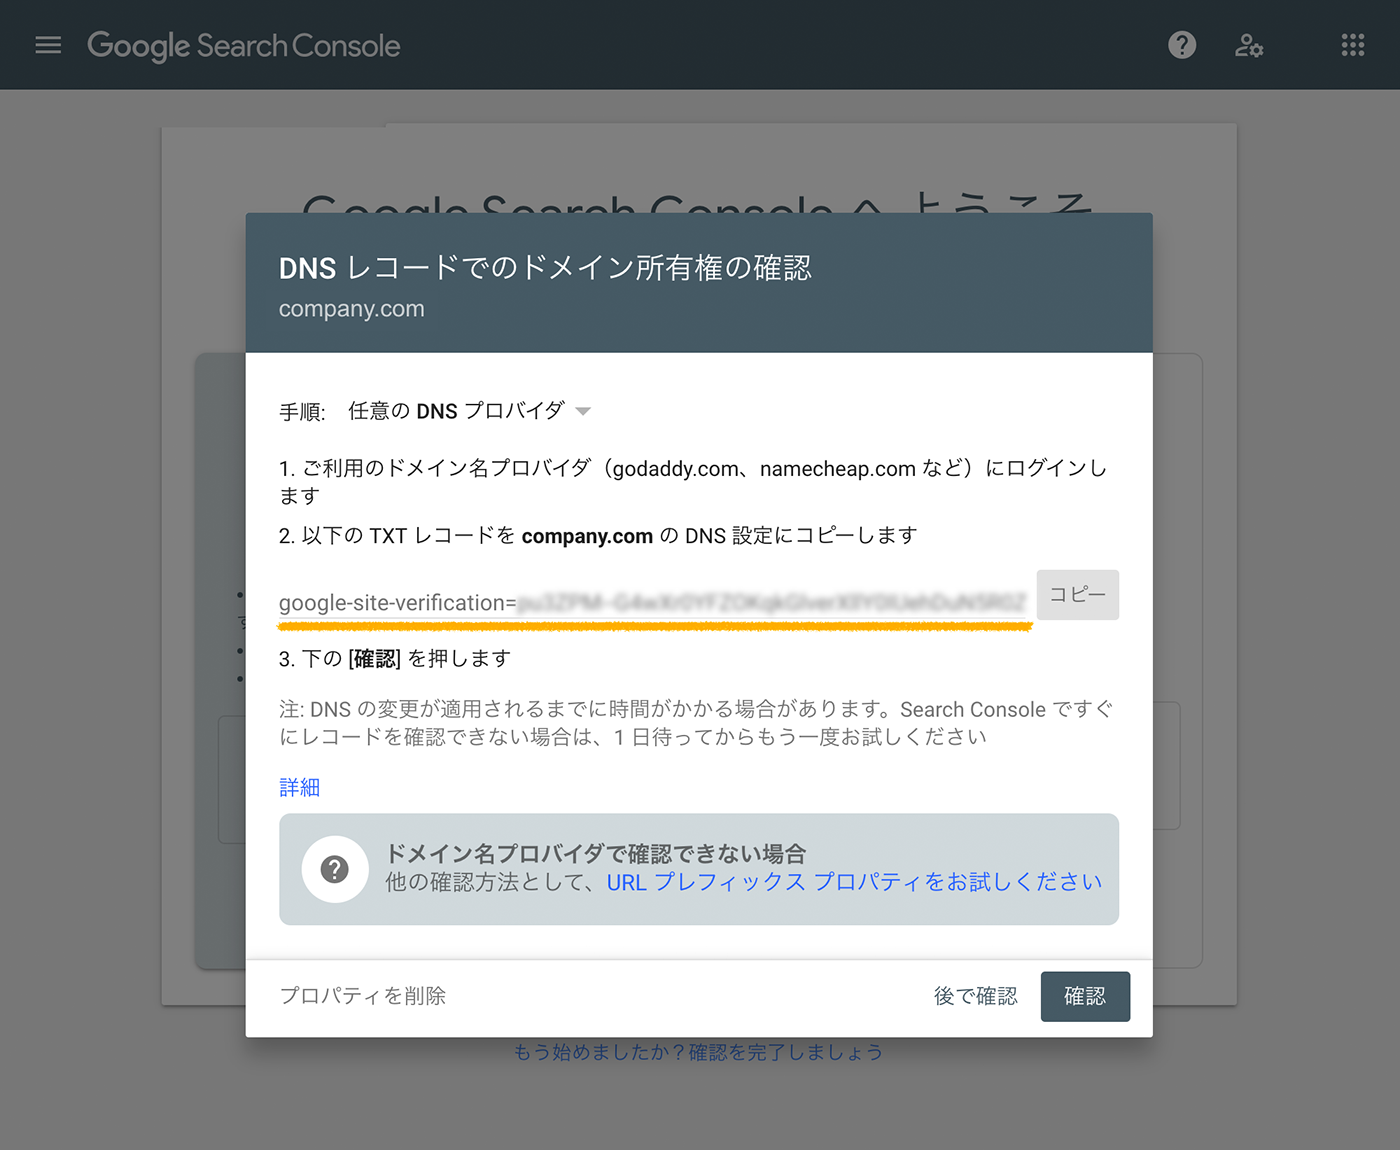The image size is (1400, 1150).
Task: Click the 手順: label
Action: pyautogui.click(x=302, y=412)
